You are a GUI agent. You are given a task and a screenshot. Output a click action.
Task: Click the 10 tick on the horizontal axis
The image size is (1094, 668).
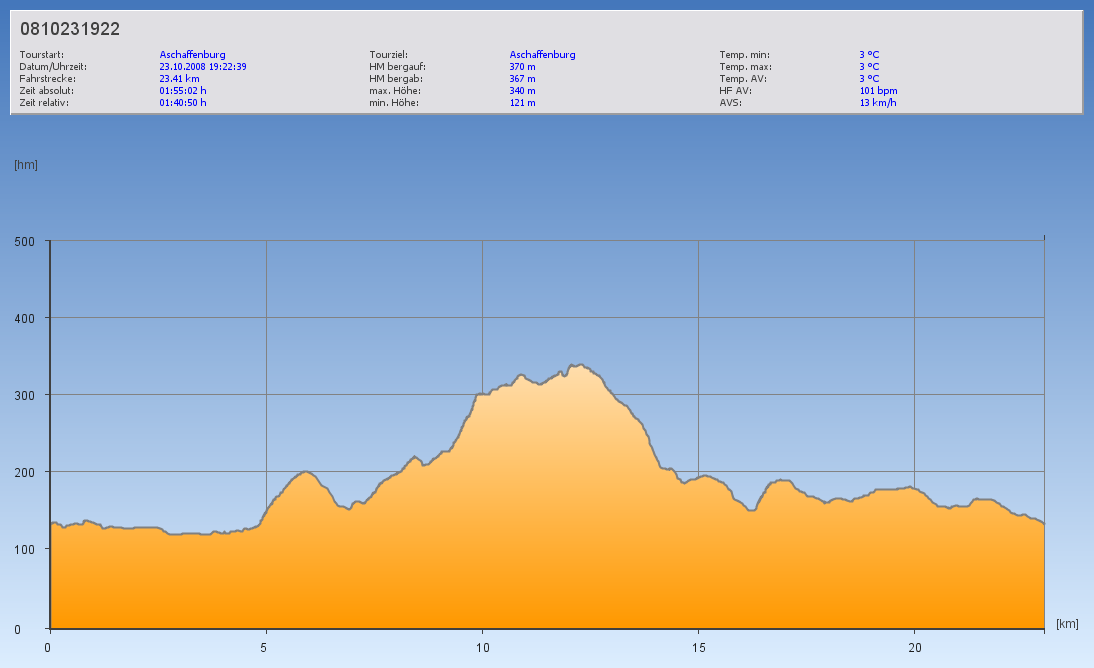tap(482, 648)
